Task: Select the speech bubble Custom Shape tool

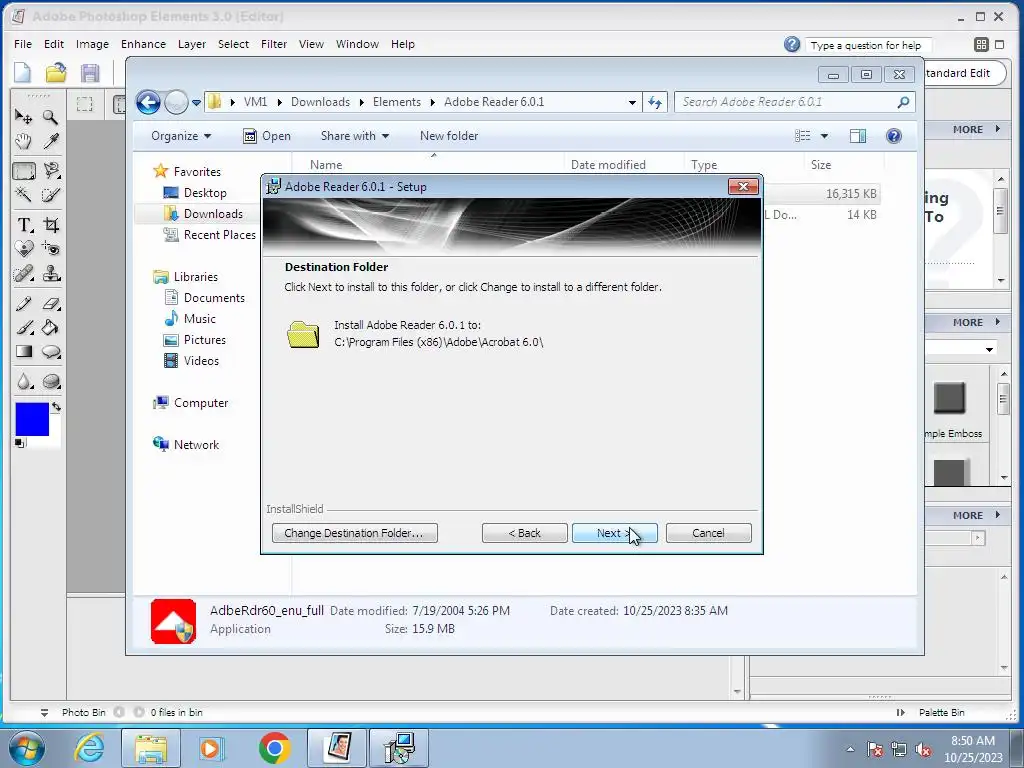Action: pyautogui.click(x=51, y=352)
